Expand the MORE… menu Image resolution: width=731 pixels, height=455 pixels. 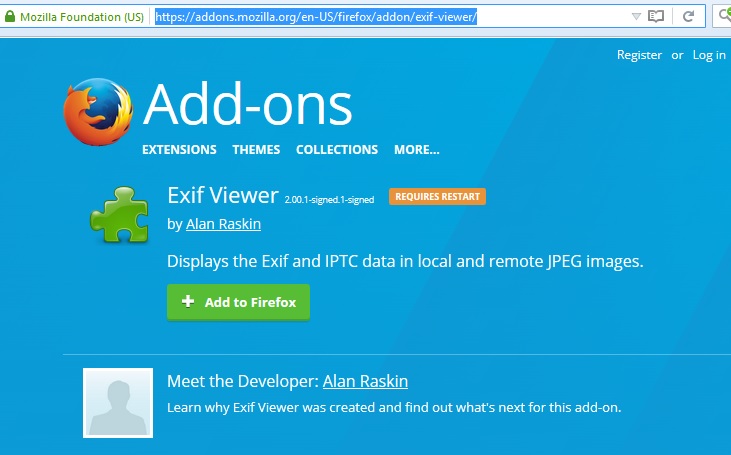point(417,150)
